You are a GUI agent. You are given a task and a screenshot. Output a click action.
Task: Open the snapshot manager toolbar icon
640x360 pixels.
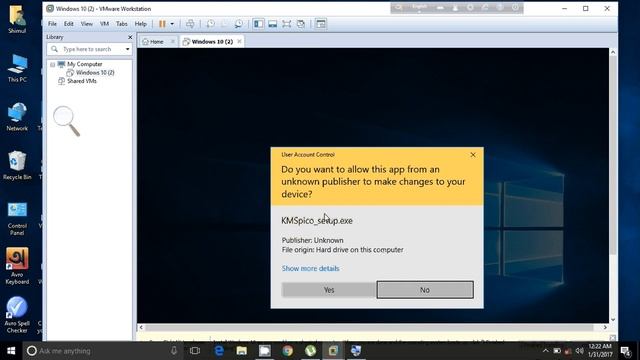(x=238, y=24)
